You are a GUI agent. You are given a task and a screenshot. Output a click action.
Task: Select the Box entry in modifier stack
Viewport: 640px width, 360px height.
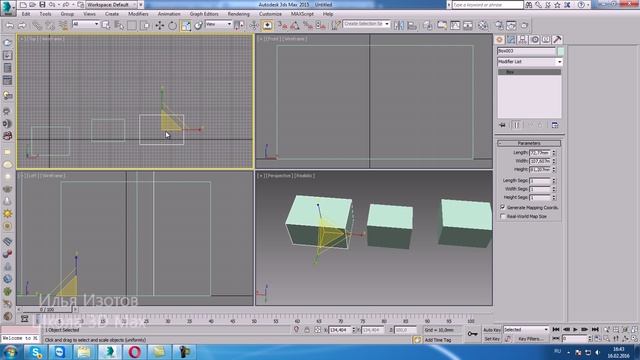[529, 72]
